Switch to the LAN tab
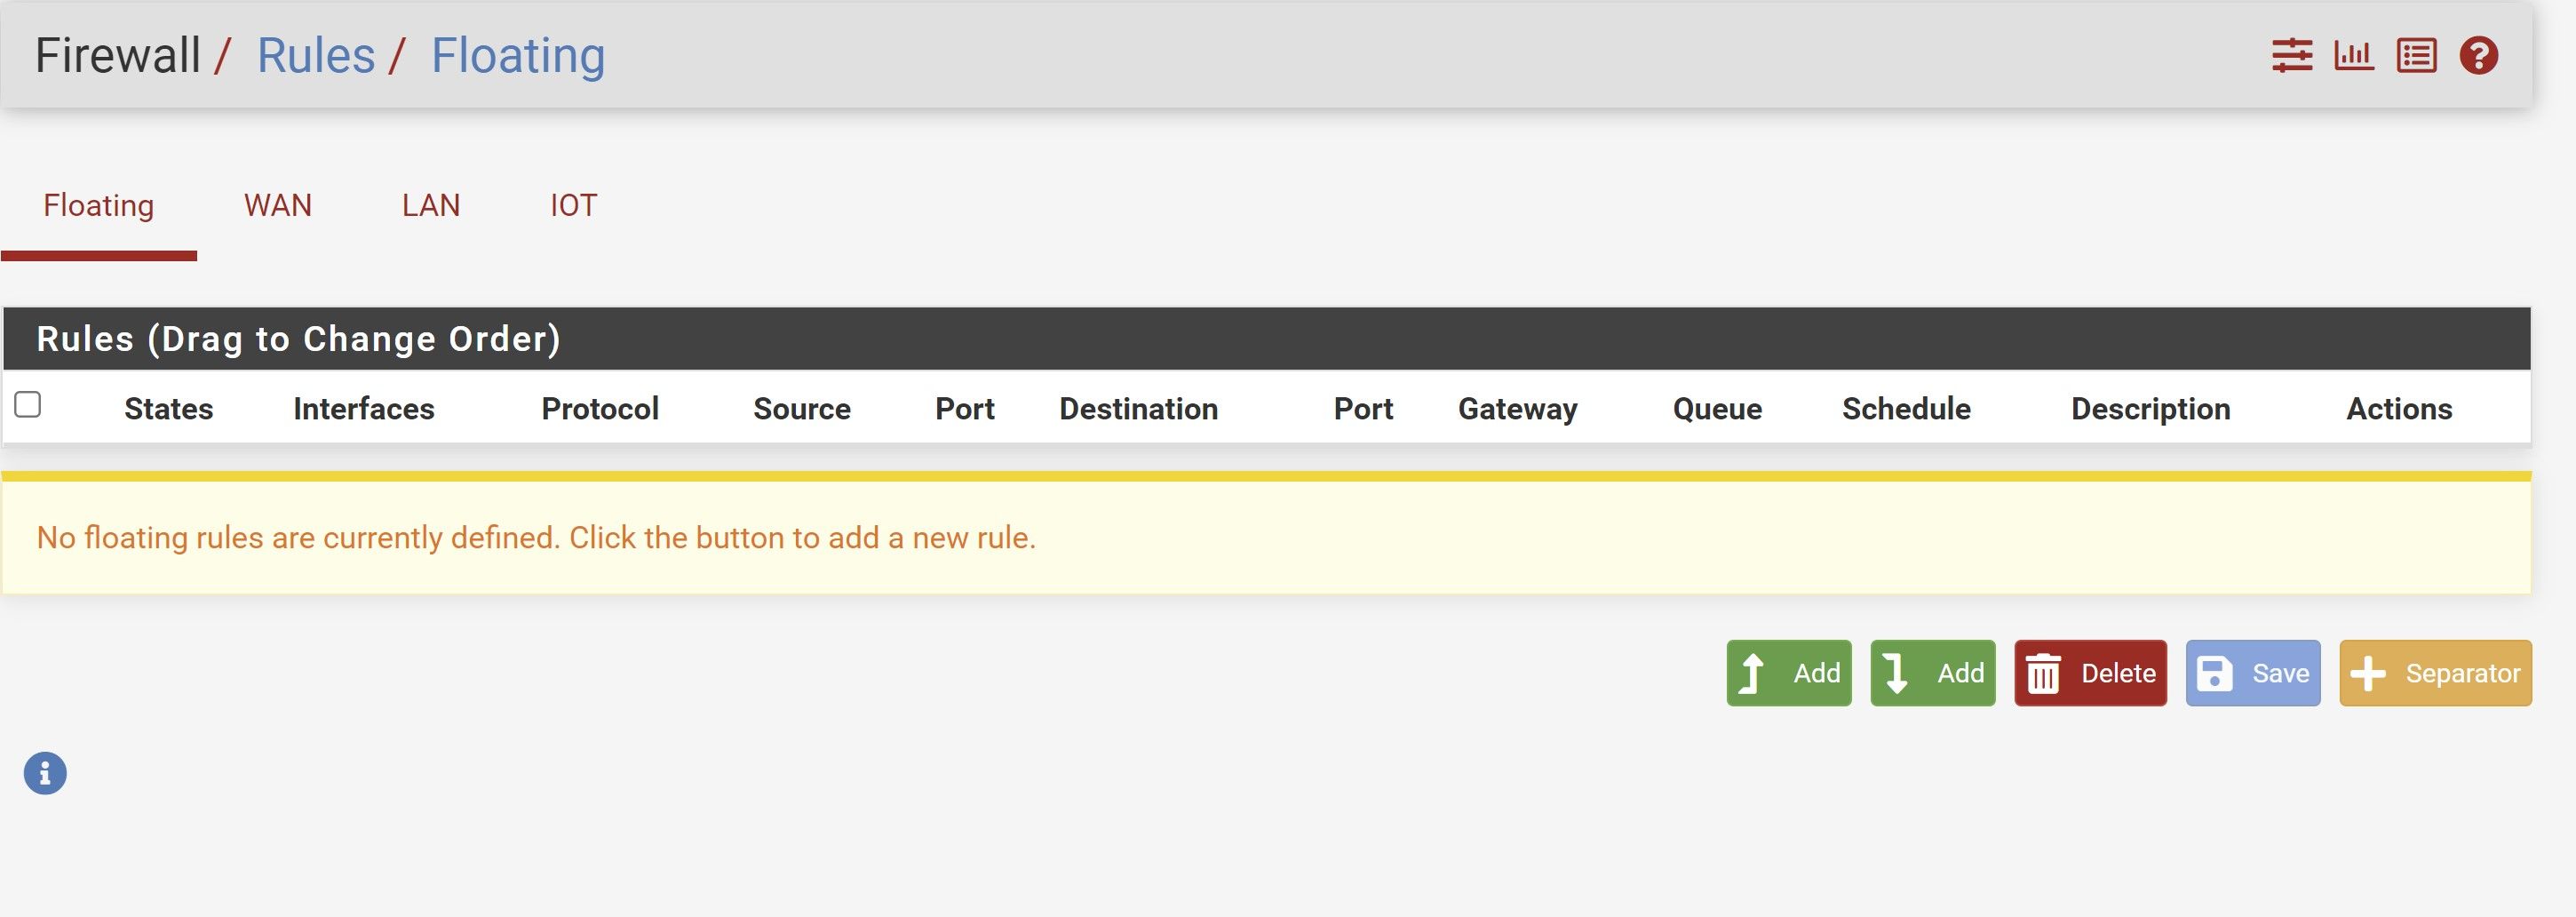Viewport: 2576px width, 917px height. click(x=431, y=206)
